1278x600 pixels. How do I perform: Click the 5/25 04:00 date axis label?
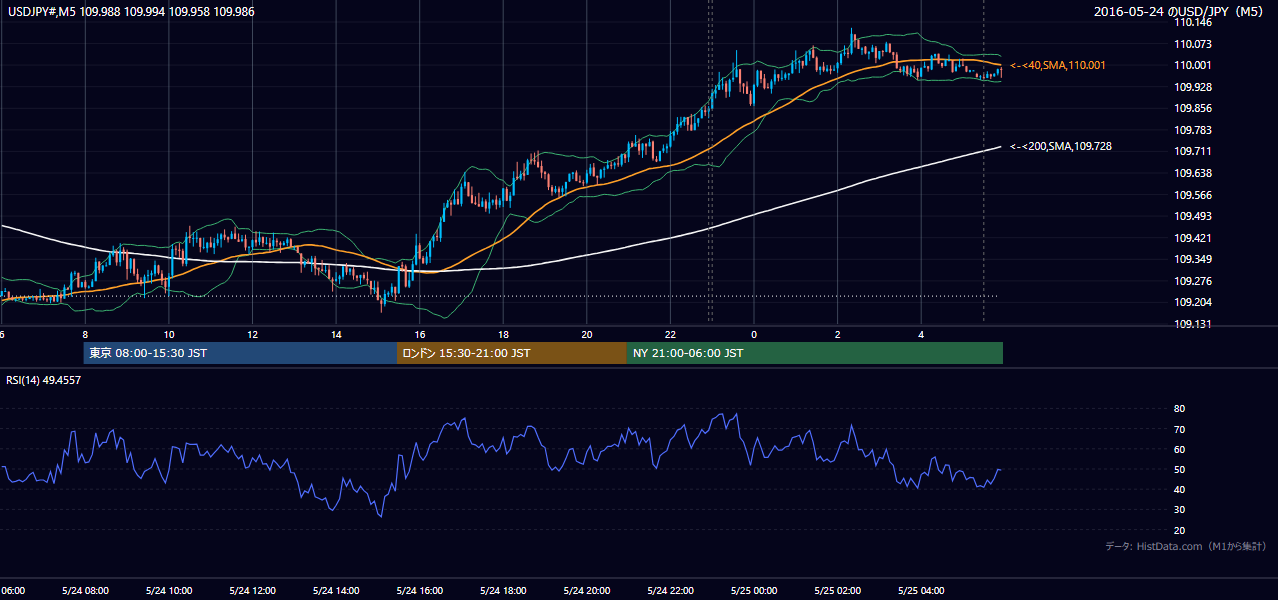[920, 590]
